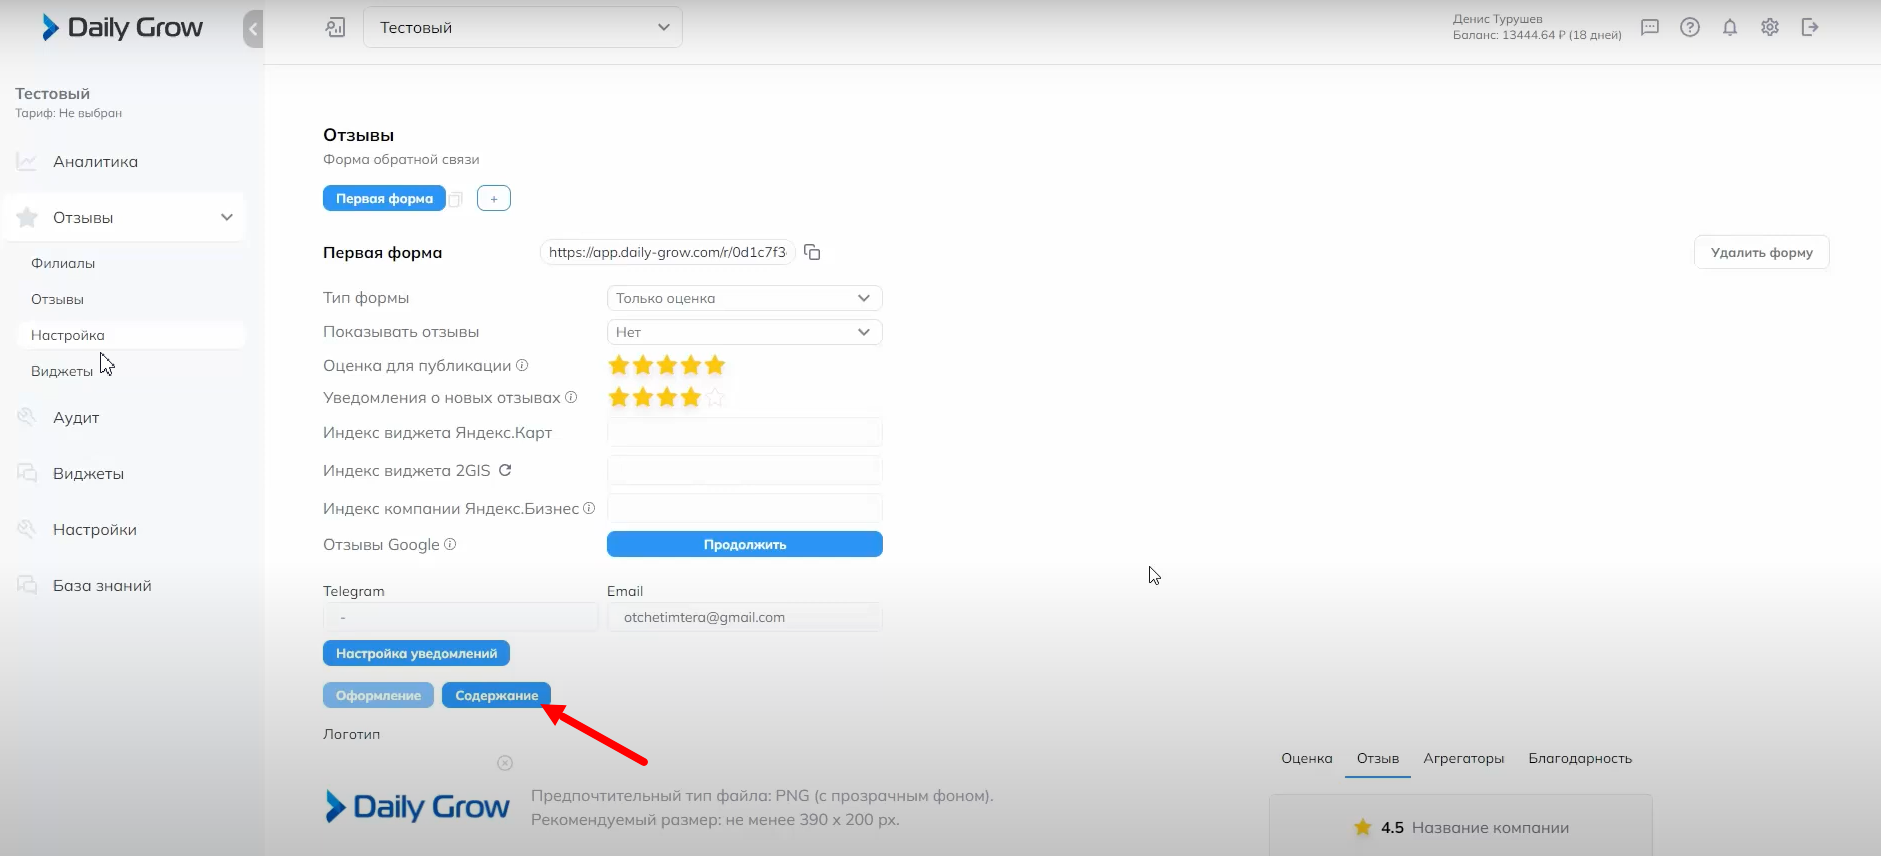Open the chat messages icon
The height and width of the screenshot is (856, 1881).
pyautogui.click(x=1649, y=28)
